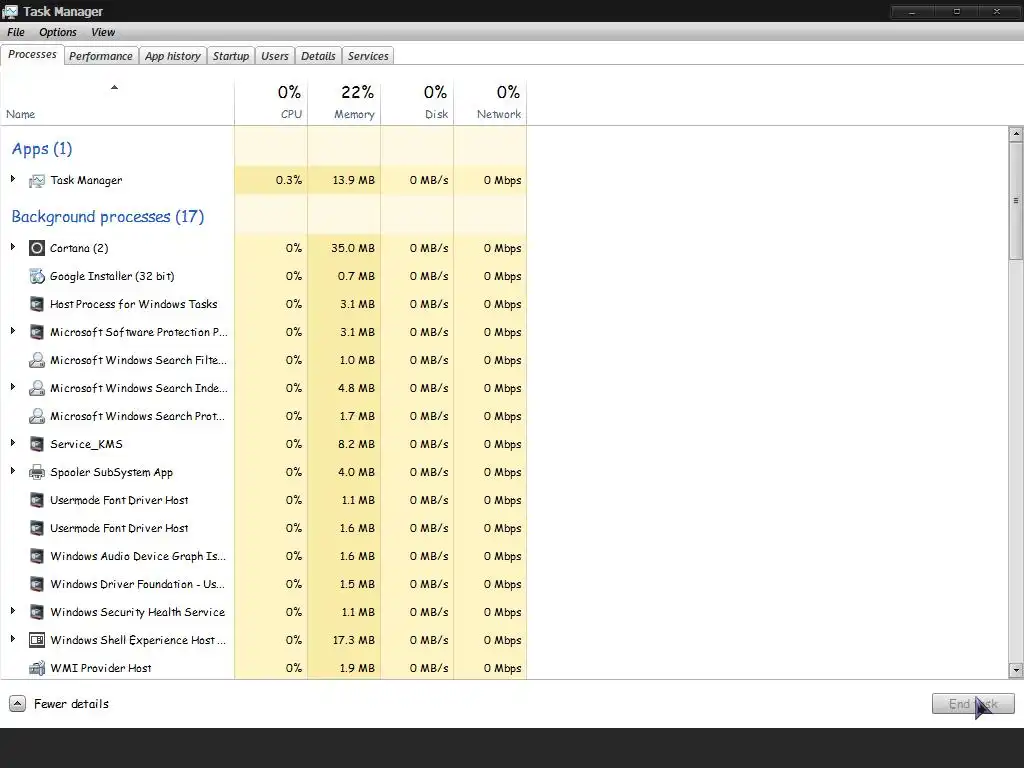Select Windows Audio Device Graph row name

(138, 556)
